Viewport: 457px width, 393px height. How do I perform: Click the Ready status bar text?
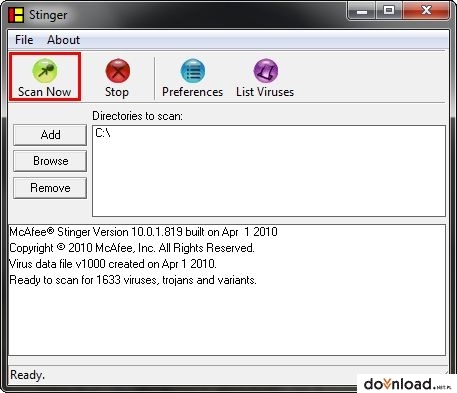click(27, 375)
